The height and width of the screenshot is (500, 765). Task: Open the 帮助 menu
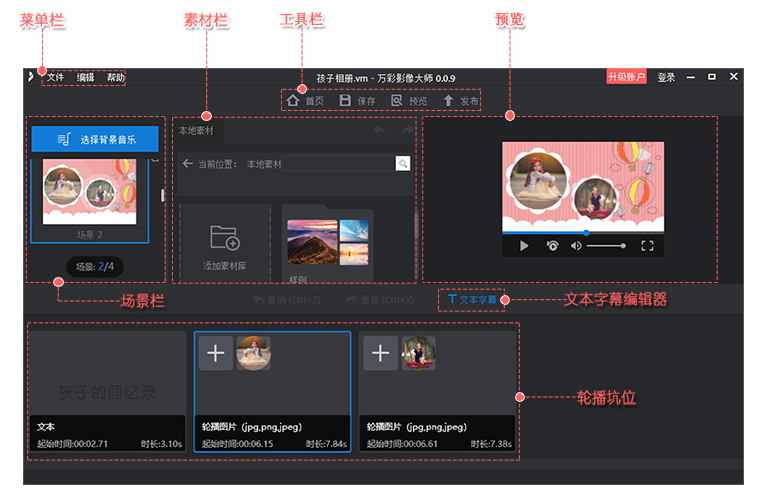pos(116,77)
